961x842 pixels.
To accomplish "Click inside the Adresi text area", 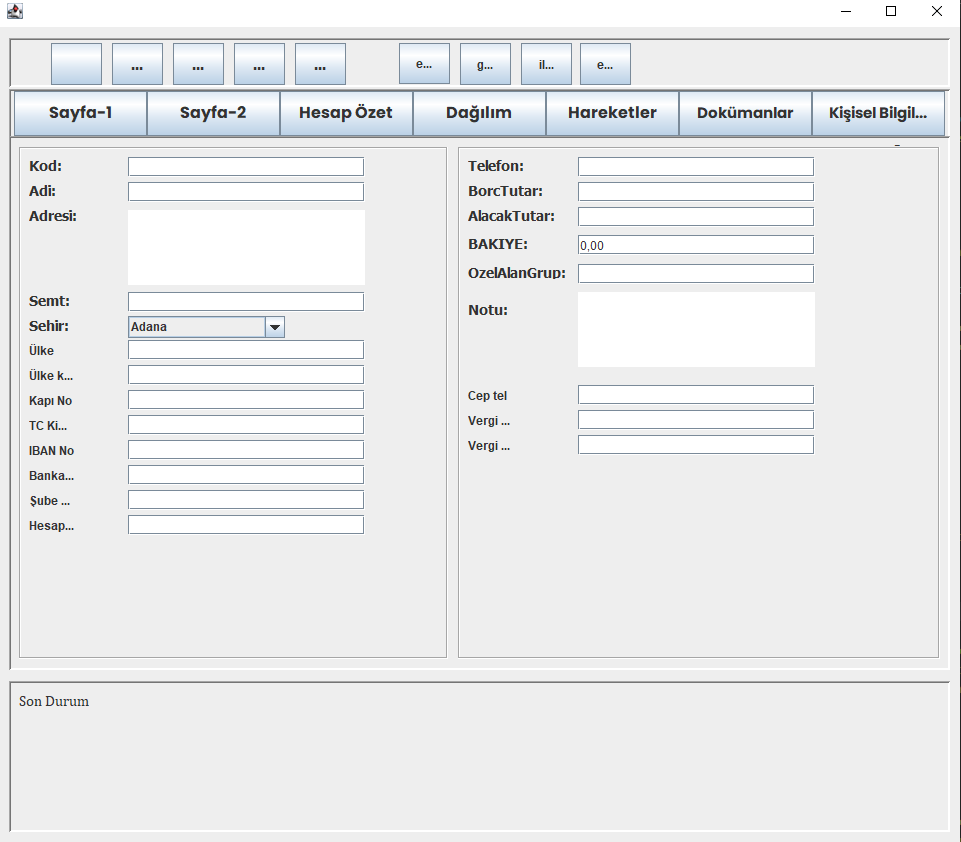I will (246, 247).
